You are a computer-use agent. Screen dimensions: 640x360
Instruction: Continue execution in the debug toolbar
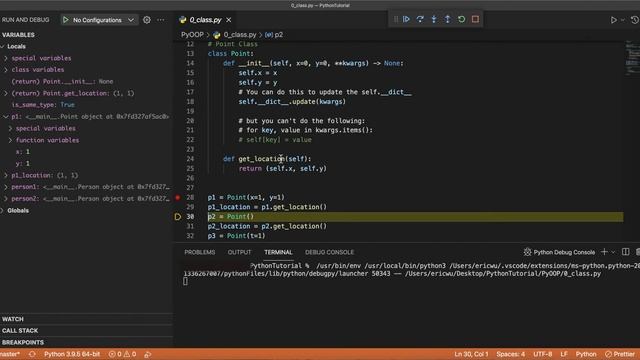(407, 19)
